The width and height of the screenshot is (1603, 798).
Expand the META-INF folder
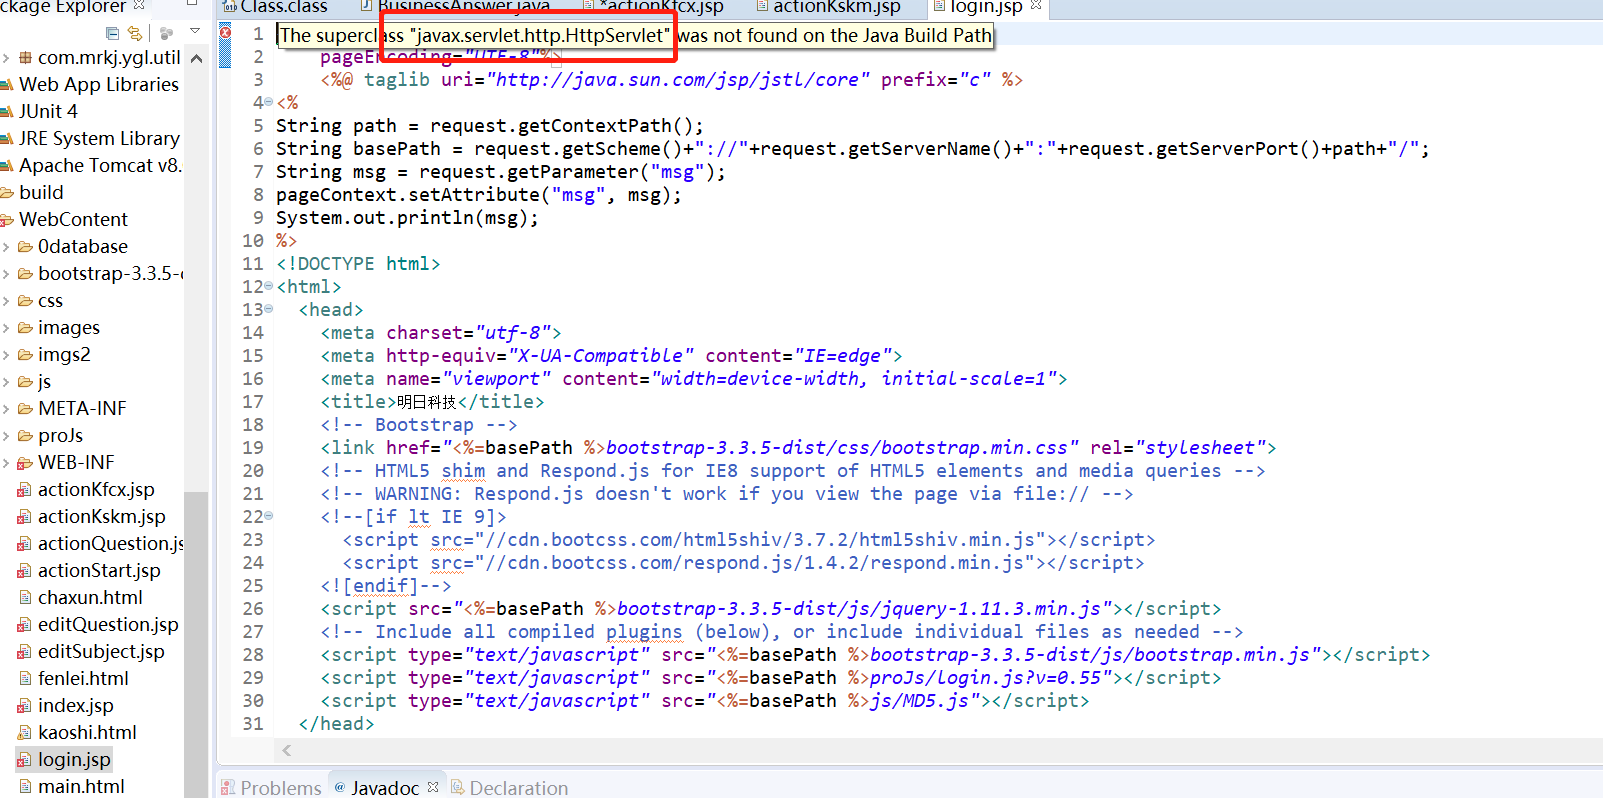coord(6,408)
